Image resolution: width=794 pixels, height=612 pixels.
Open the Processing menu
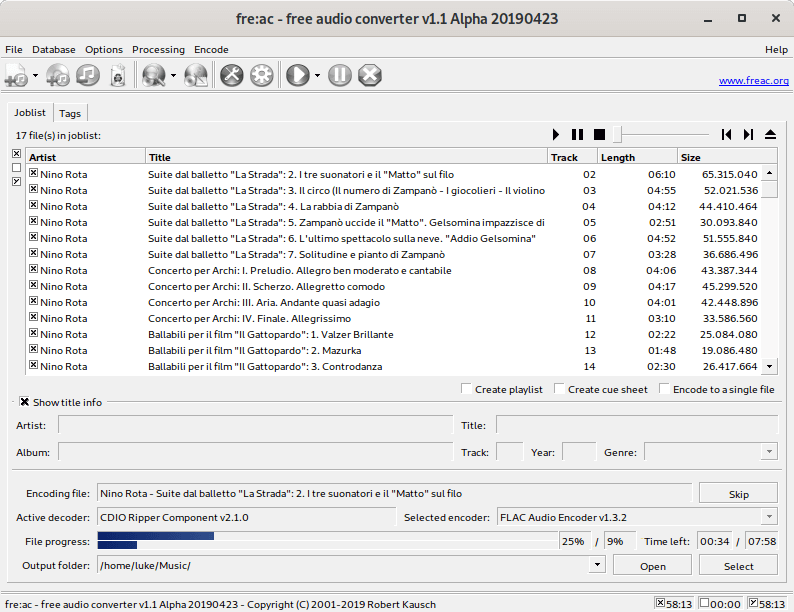coord(158,50)
